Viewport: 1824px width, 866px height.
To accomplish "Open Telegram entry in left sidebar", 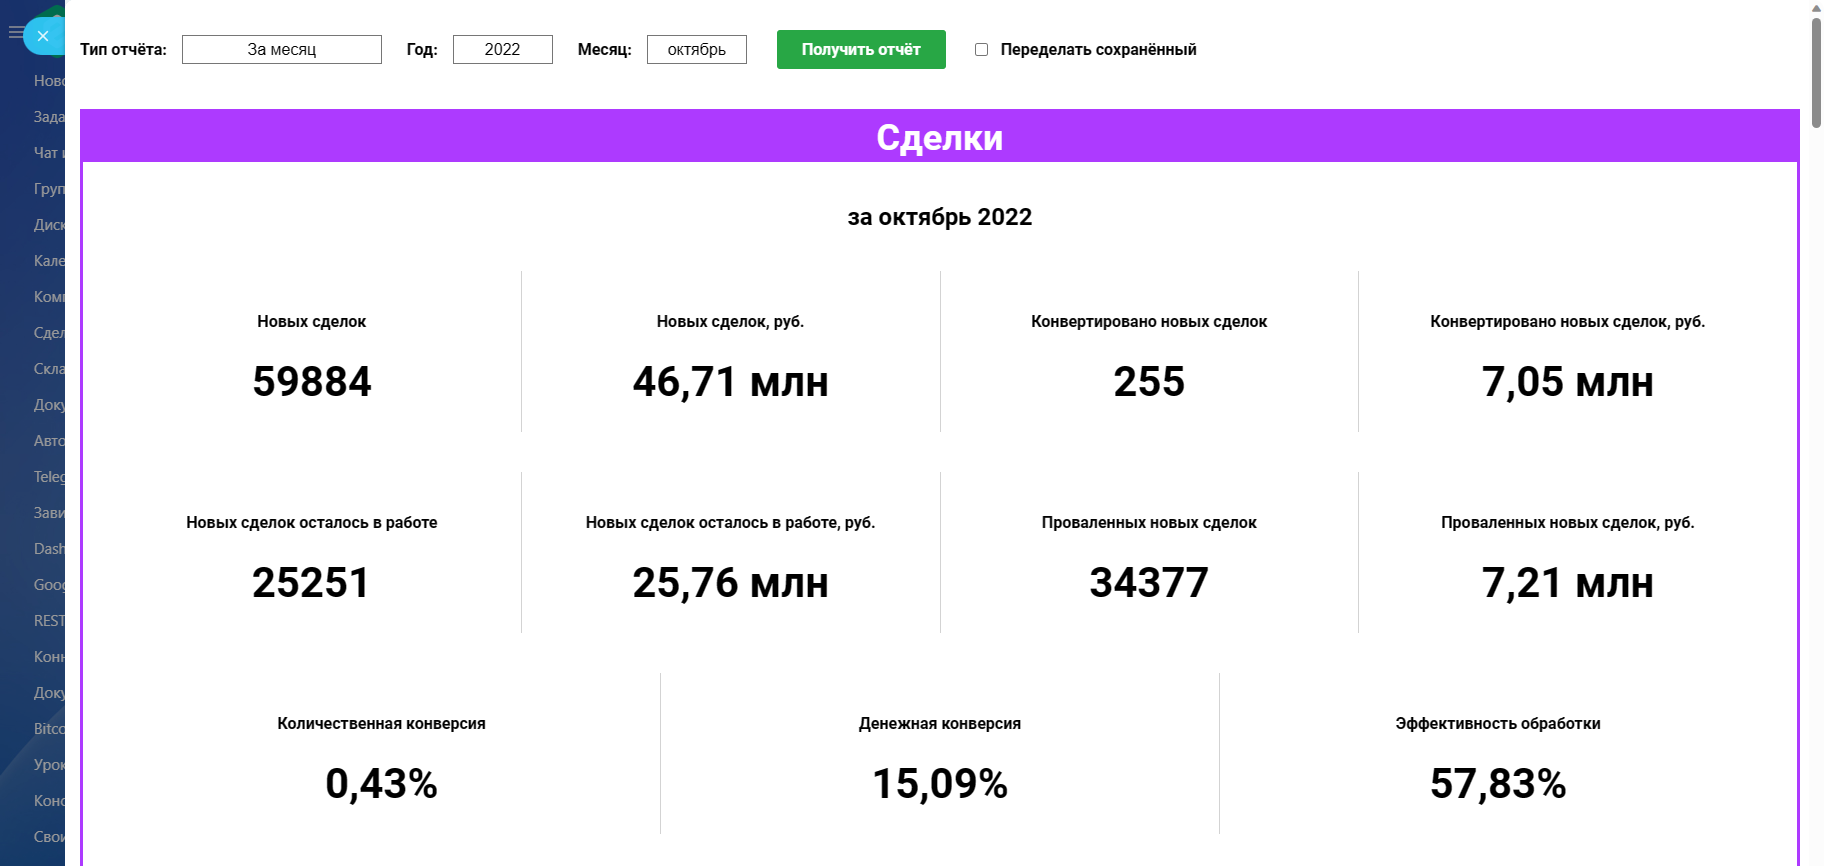I will (x=48, y=477).
